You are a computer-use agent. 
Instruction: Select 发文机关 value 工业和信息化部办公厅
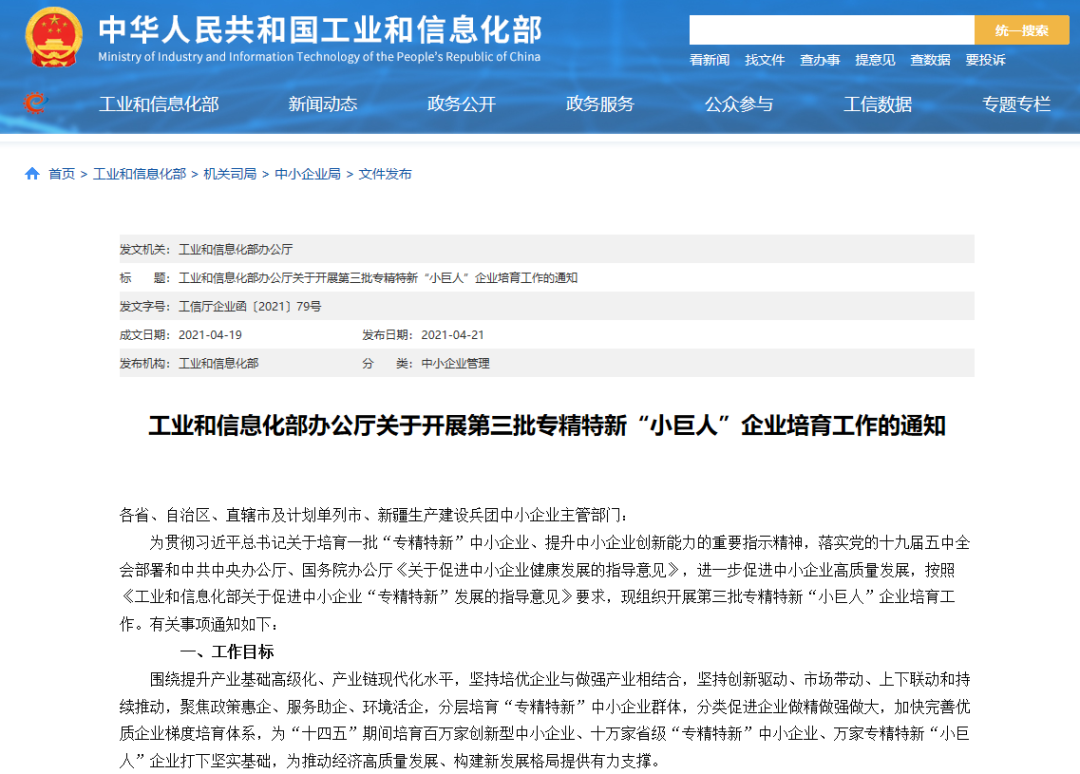[236, 249]
